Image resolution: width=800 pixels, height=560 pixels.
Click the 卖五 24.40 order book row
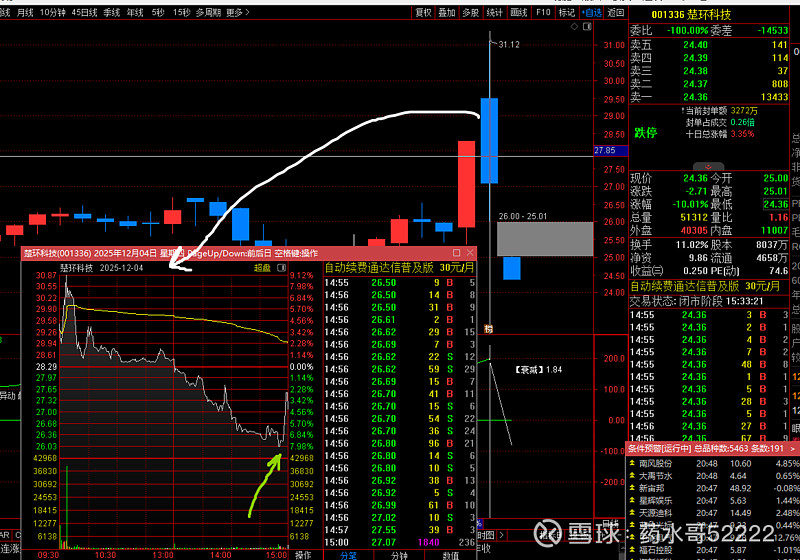coord(709,45)
